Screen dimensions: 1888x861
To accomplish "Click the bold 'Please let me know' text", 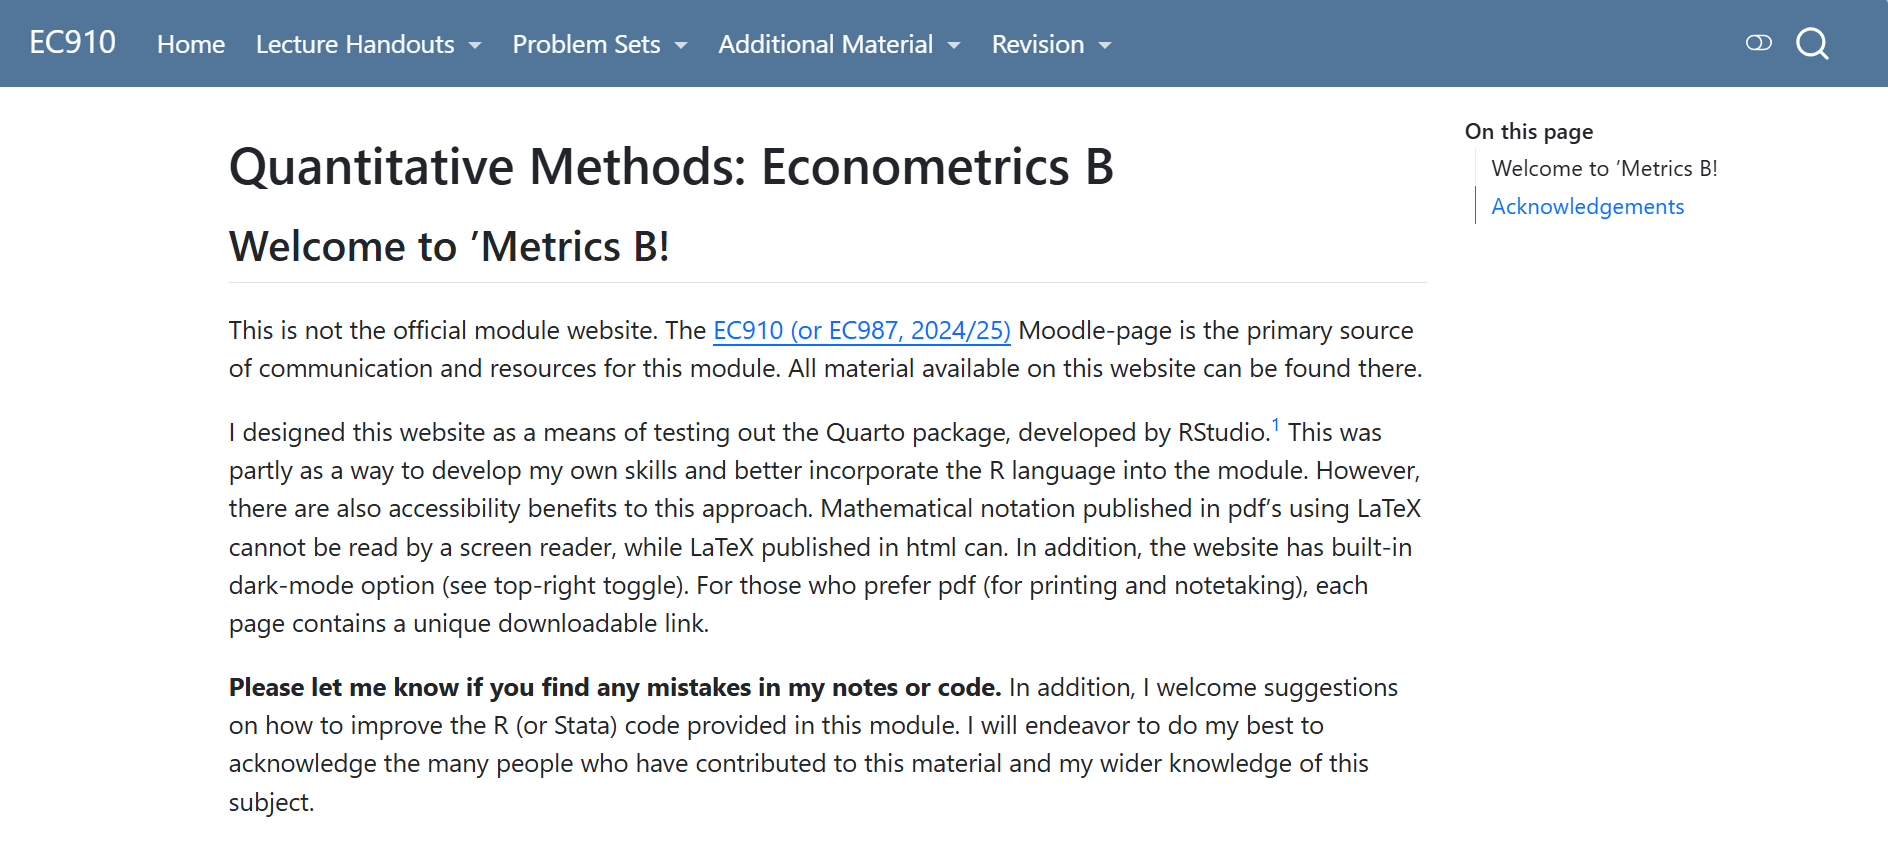I will pos(614,688).
